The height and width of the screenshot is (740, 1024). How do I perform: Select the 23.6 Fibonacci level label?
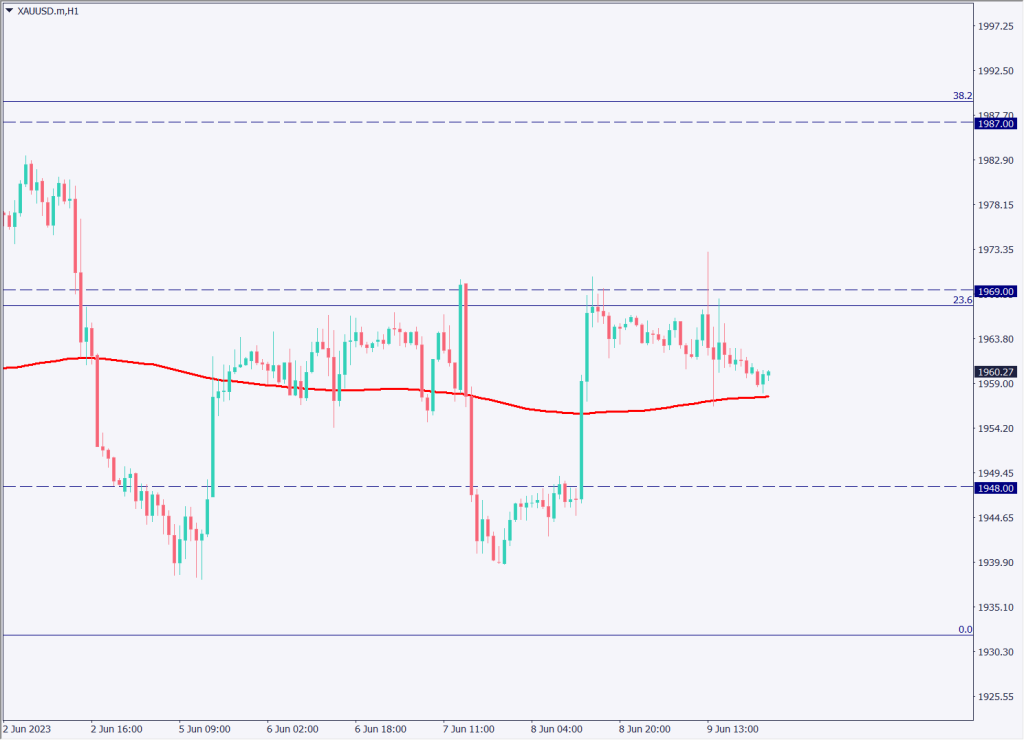pyautogui.click(x=961, y=300)
